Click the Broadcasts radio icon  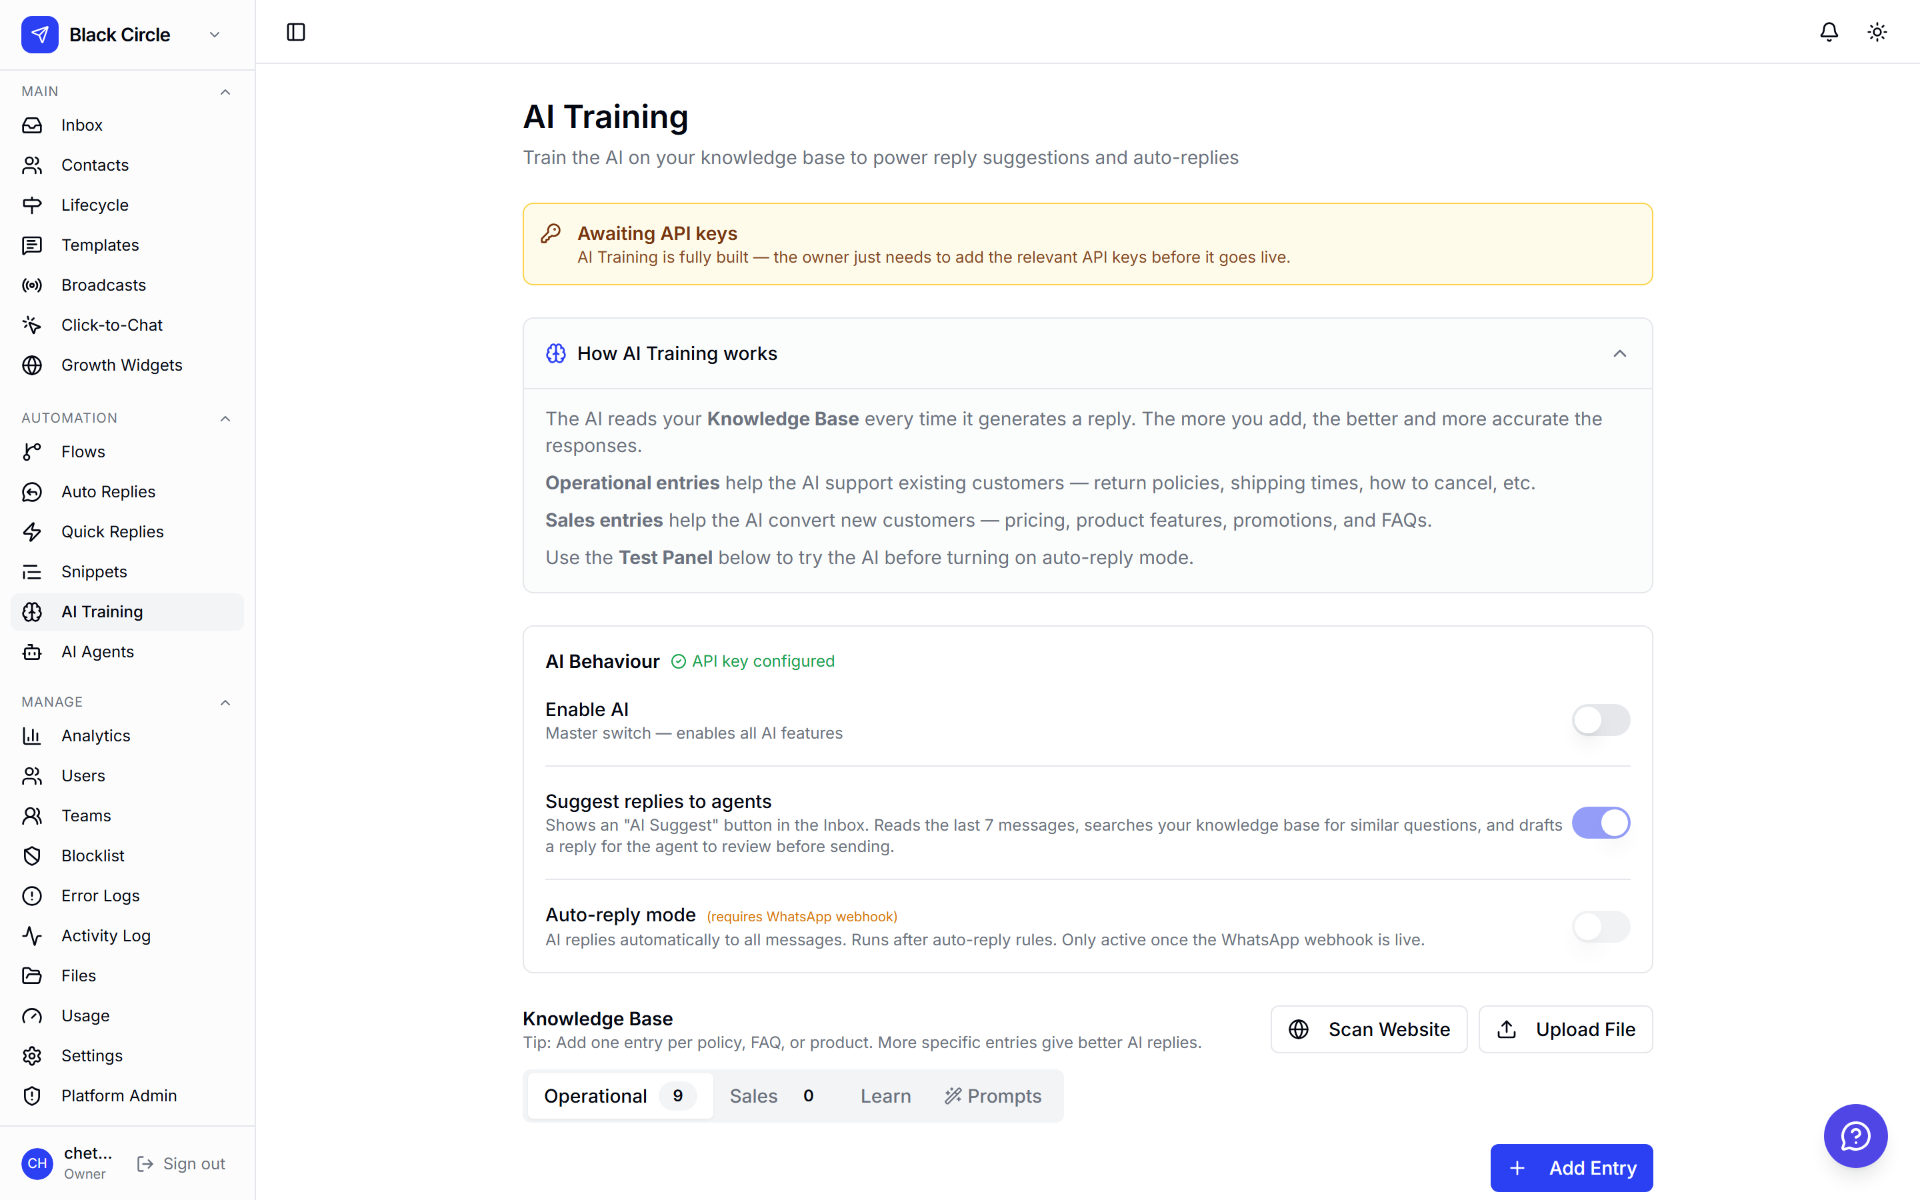32,285
